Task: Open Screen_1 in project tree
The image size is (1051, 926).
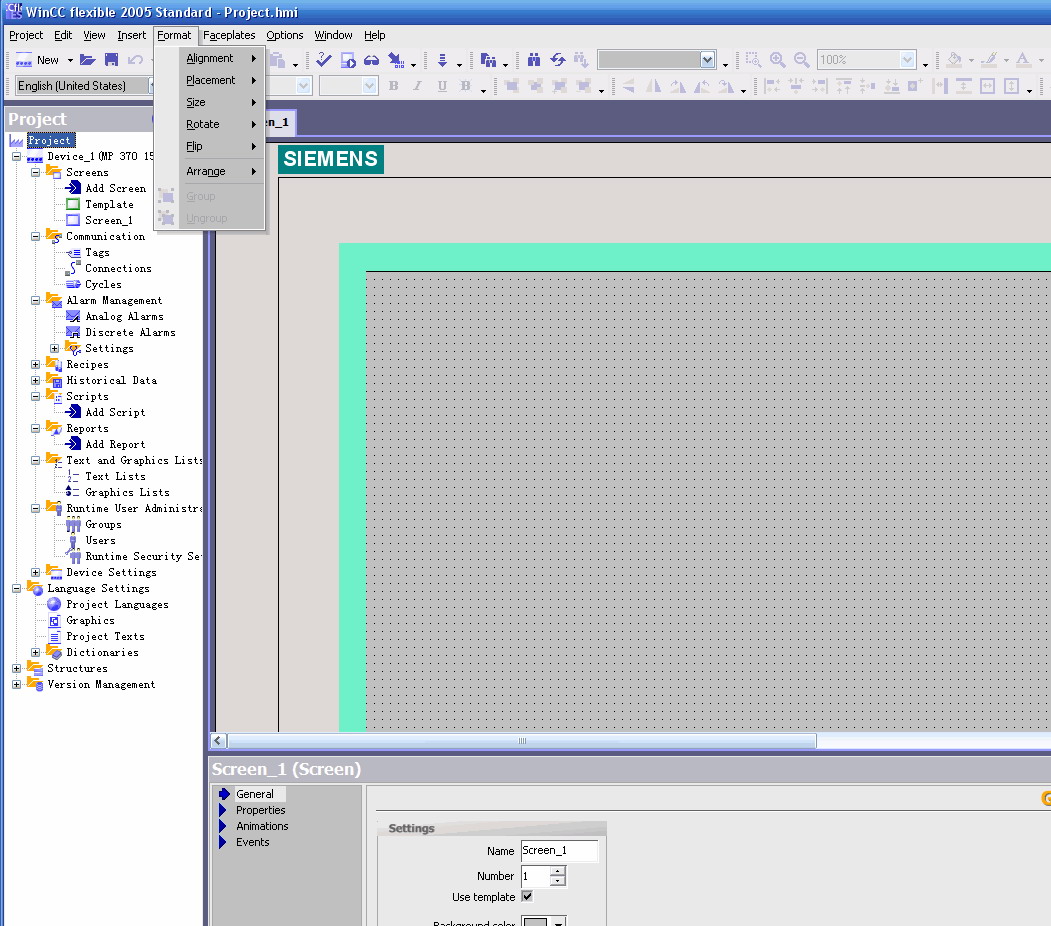Action: 109,220
